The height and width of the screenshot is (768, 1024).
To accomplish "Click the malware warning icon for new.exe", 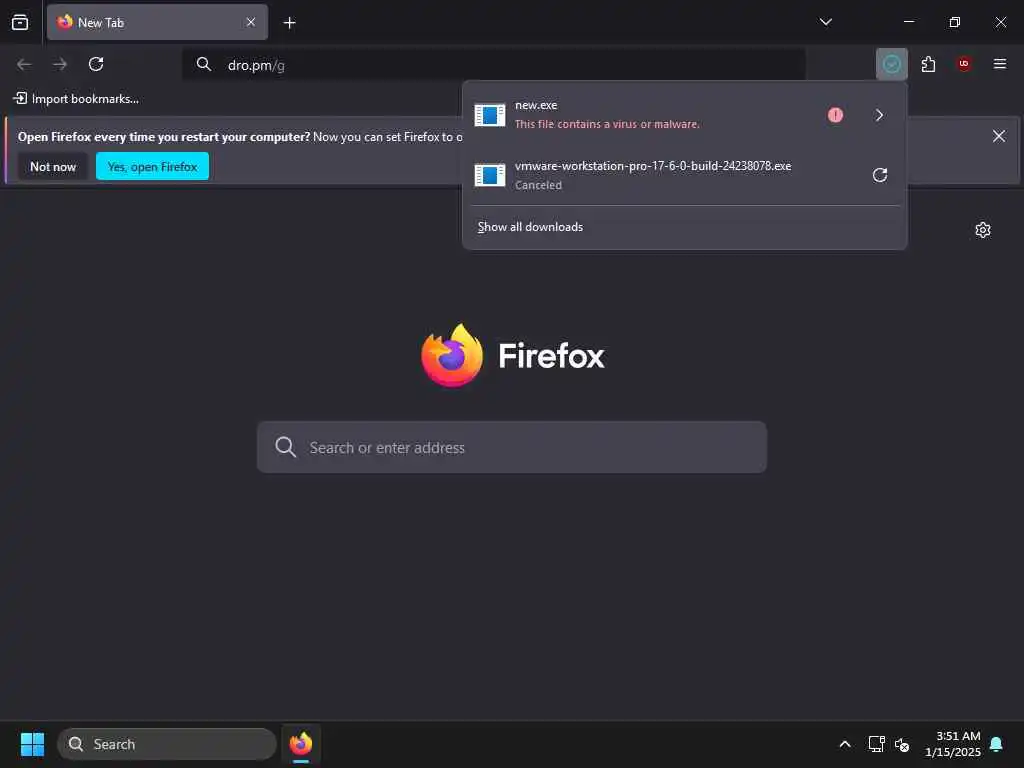I will click(x=835, y=115).
